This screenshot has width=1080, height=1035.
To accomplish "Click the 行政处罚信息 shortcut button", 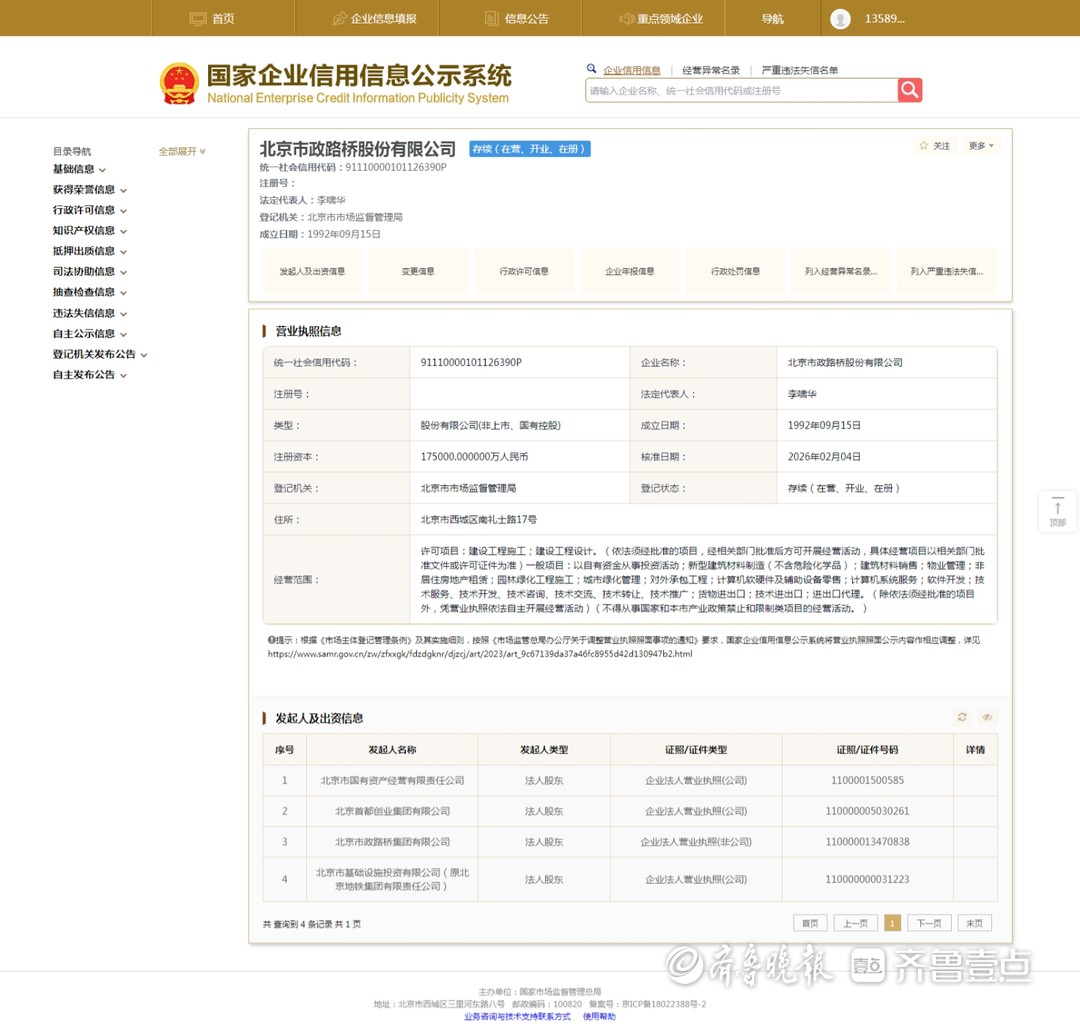I will [x=736, y=271].
